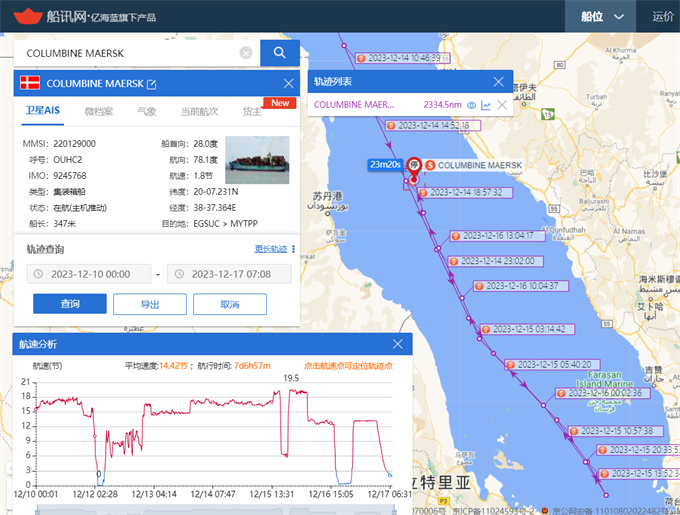Click the 2023-12-14 18:57:32 track label
The width and height of the screenshot is (680, 515).
click(x=465, y=192)
